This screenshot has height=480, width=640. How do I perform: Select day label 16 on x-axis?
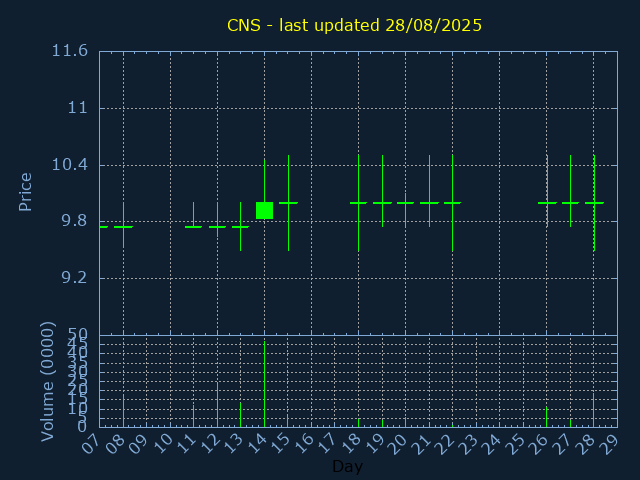(303, 444)
